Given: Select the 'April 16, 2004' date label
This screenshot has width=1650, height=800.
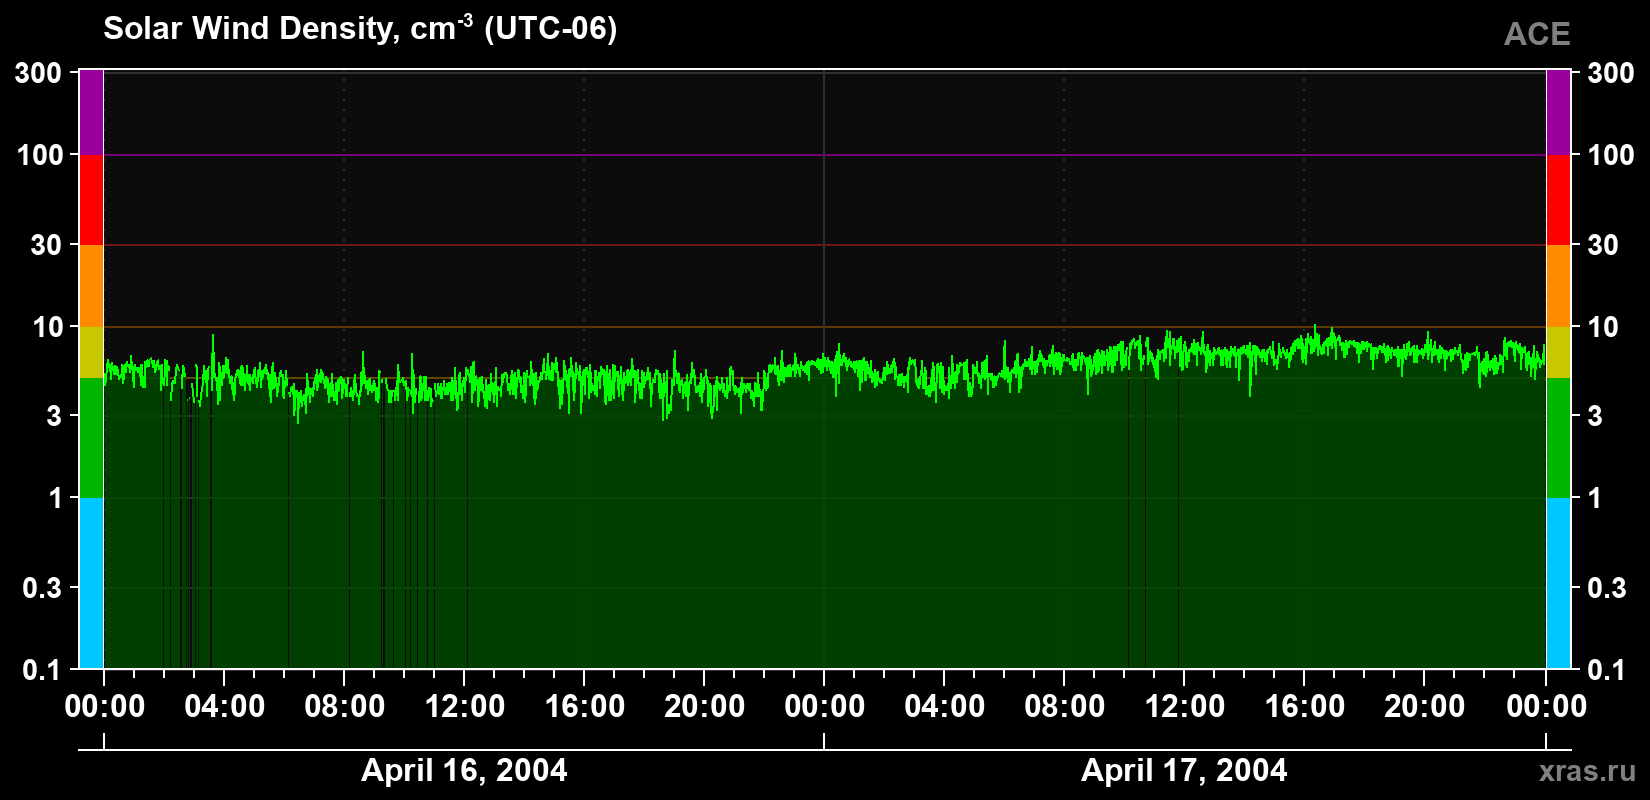Looking at the screenshot, I should pyautogui.click(x=464, y=770).
